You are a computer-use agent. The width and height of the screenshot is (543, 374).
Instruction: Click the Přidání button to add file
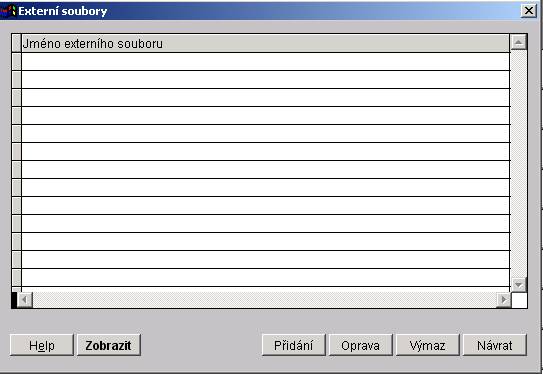click(x=294, y=345)
